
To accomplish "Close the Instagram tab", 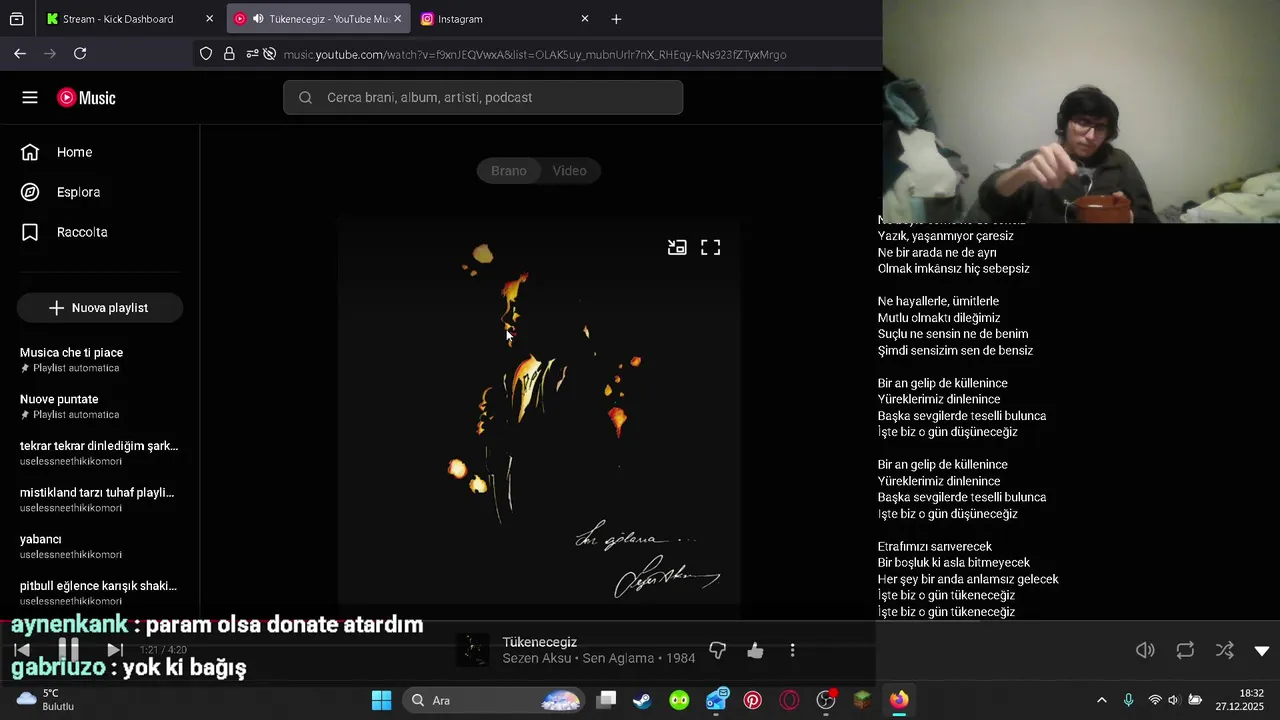I will tap(585, 19).
